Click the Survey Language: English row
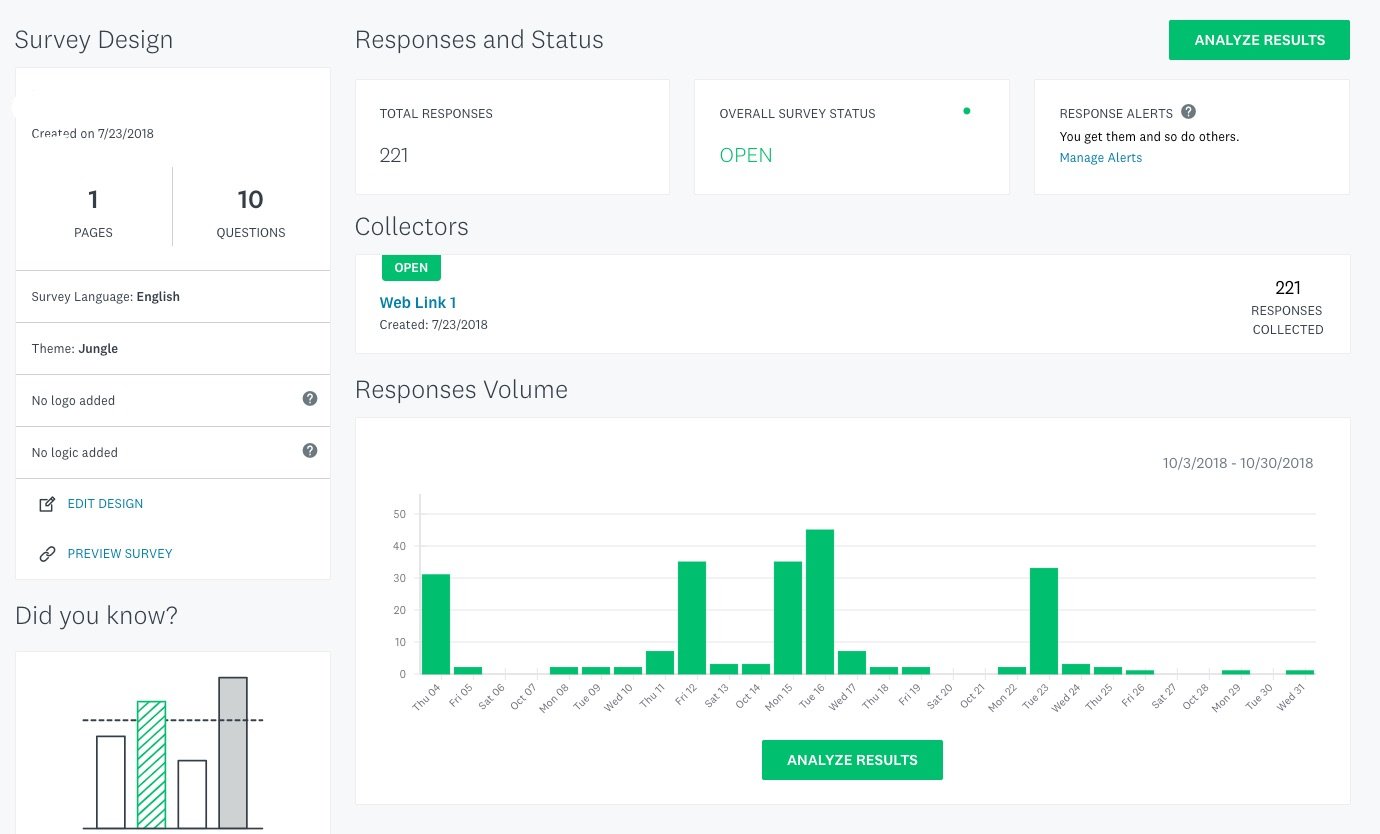 (x=173, y=297)
